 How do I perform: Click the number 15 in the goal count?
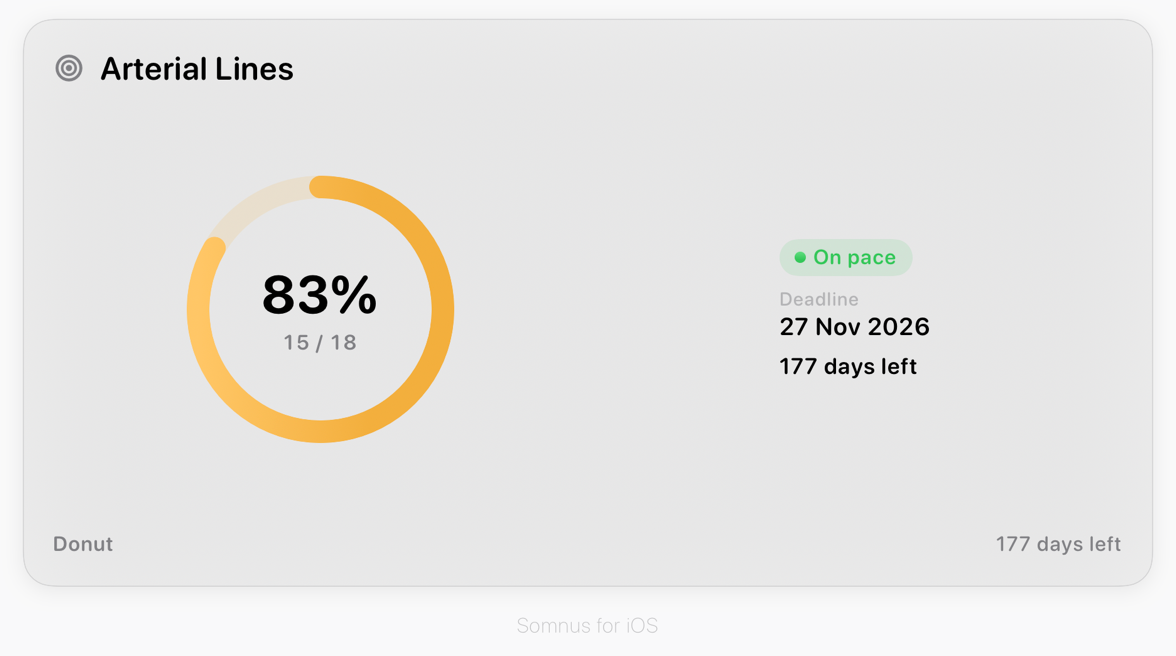coord(296,343)
